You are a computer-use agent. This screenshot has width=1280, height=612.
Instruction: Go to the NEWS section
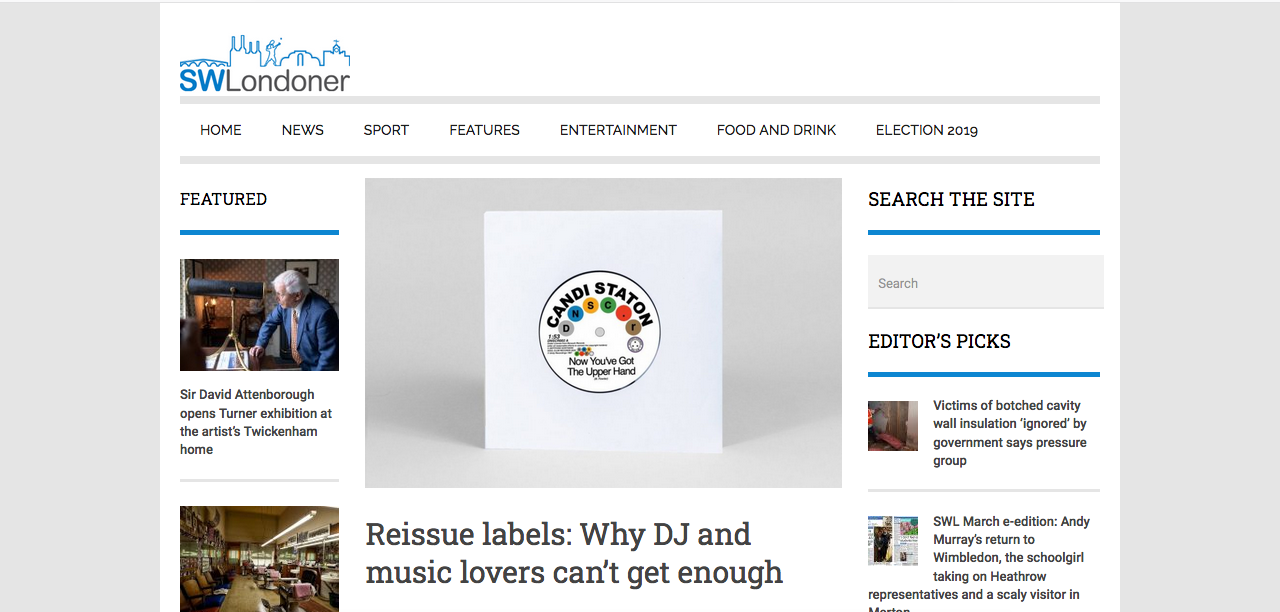[x=303, y=130]
